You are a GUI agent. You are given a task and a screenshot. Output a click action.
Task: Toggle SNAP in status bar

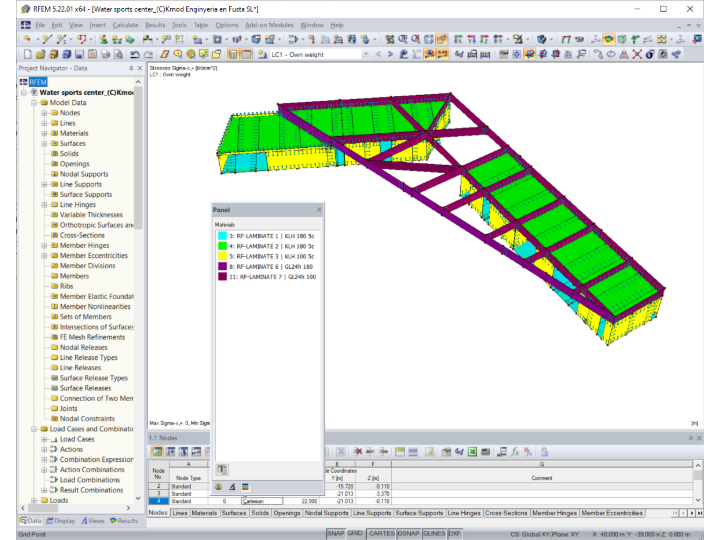click(x=335, y=534)
